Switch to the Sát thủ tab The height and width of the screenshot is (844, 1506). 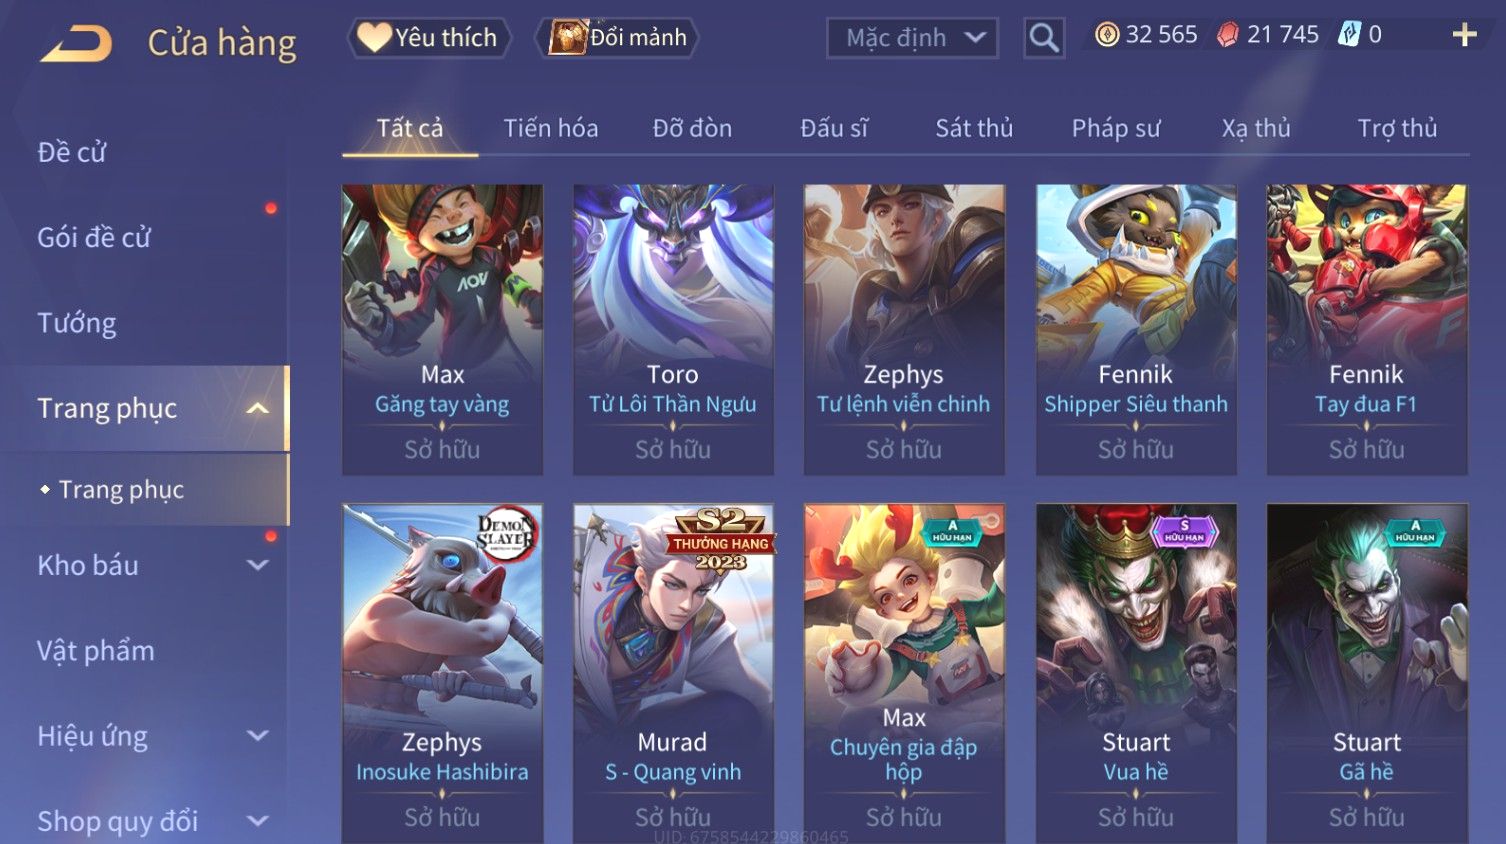click(974, 128)
